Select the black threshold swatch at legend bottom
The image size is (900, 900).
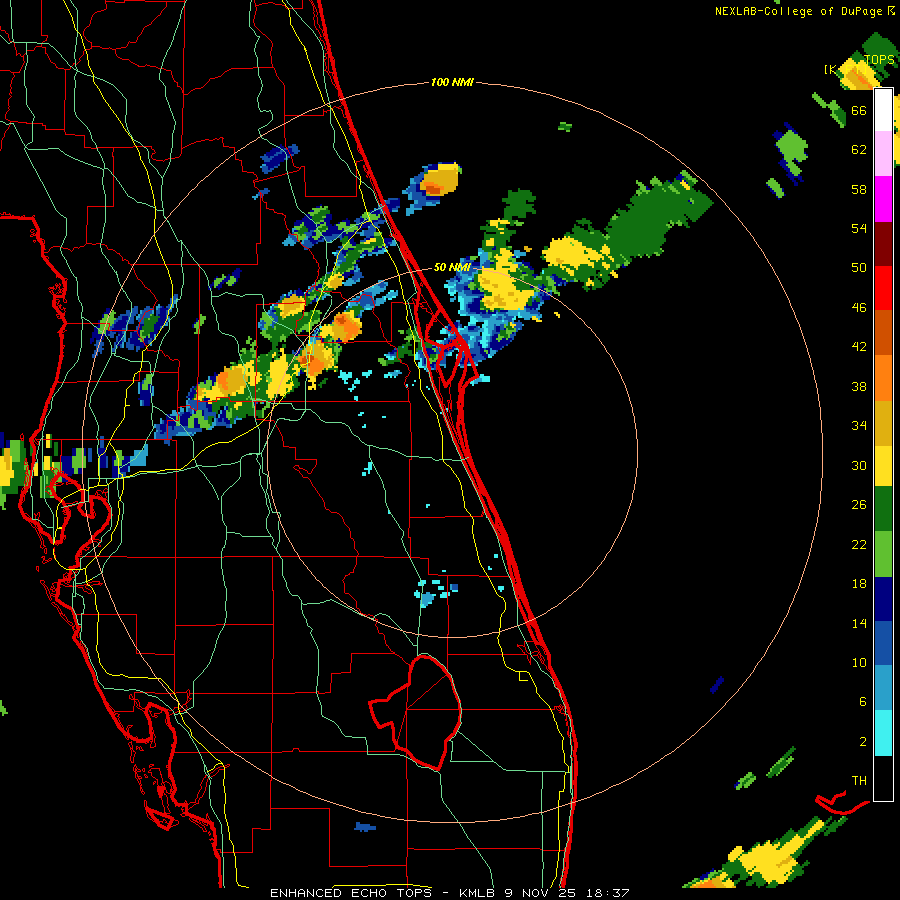pos(883,778)
